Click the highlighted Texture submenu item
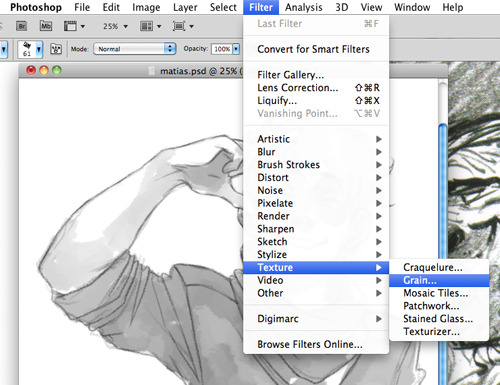Viewport: 500px width, 385px height. pyautogui.click(x=316, y=267)
